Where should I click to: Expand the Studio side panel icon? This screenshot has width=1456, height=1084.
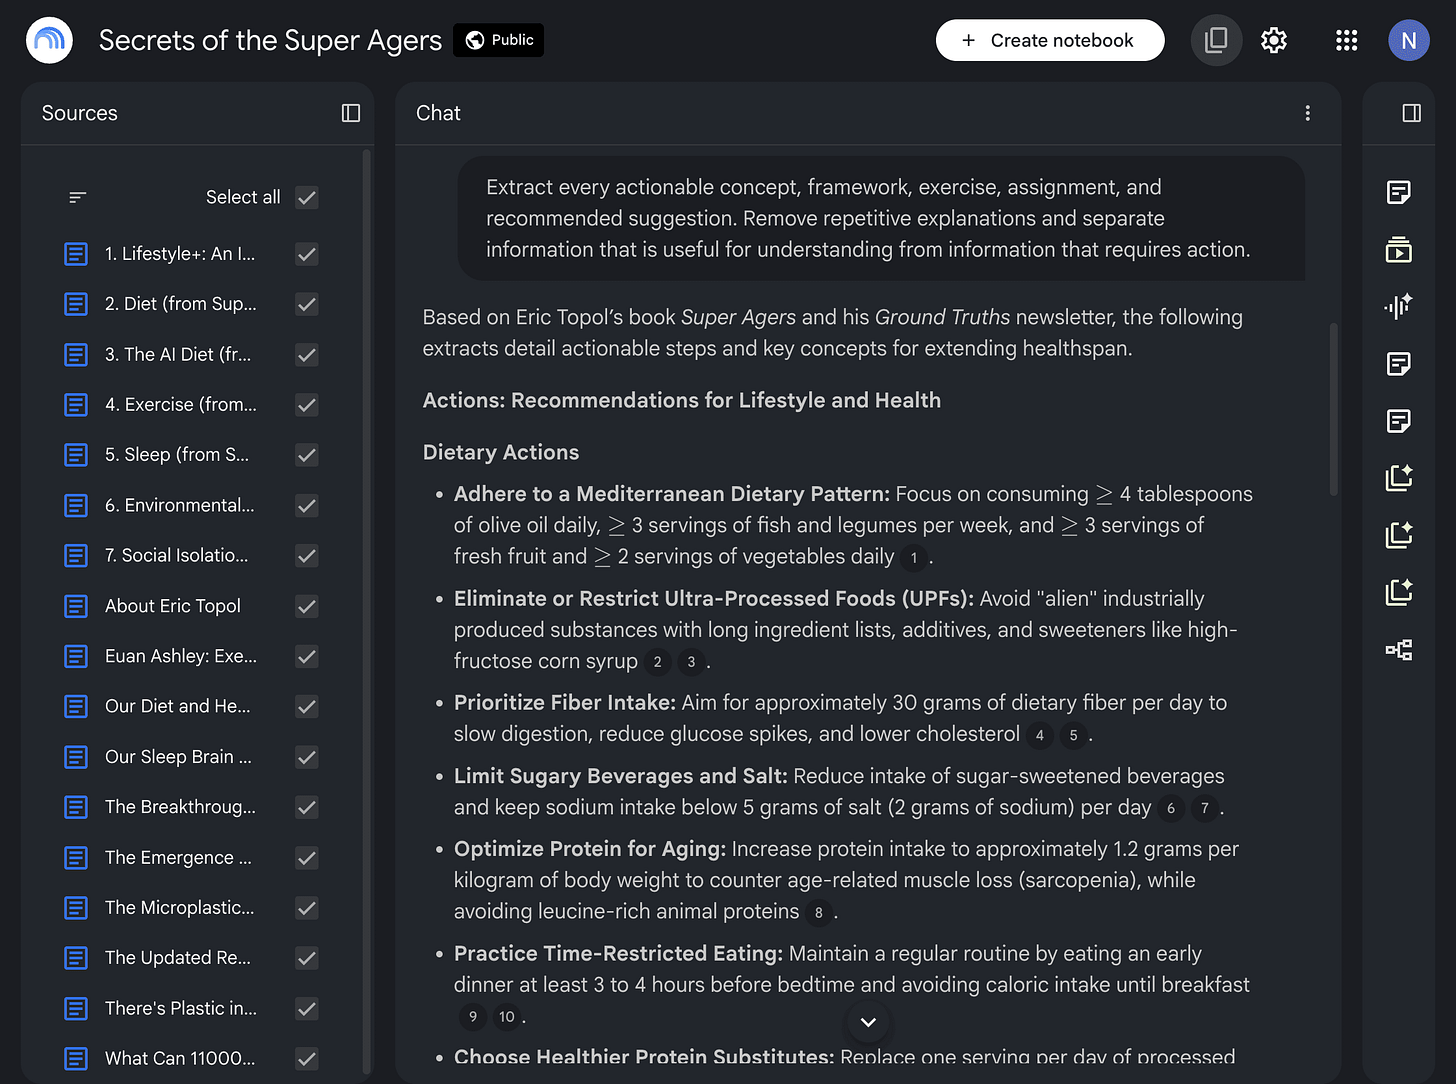pos(1411,113)
